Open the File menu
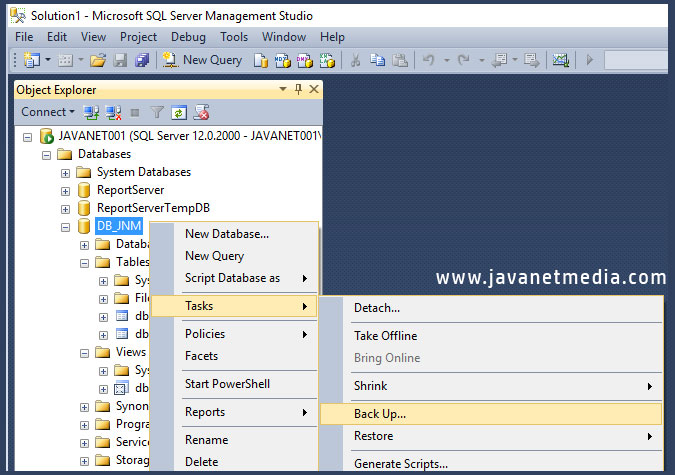675x475 pixels. (x=24, y=37)
